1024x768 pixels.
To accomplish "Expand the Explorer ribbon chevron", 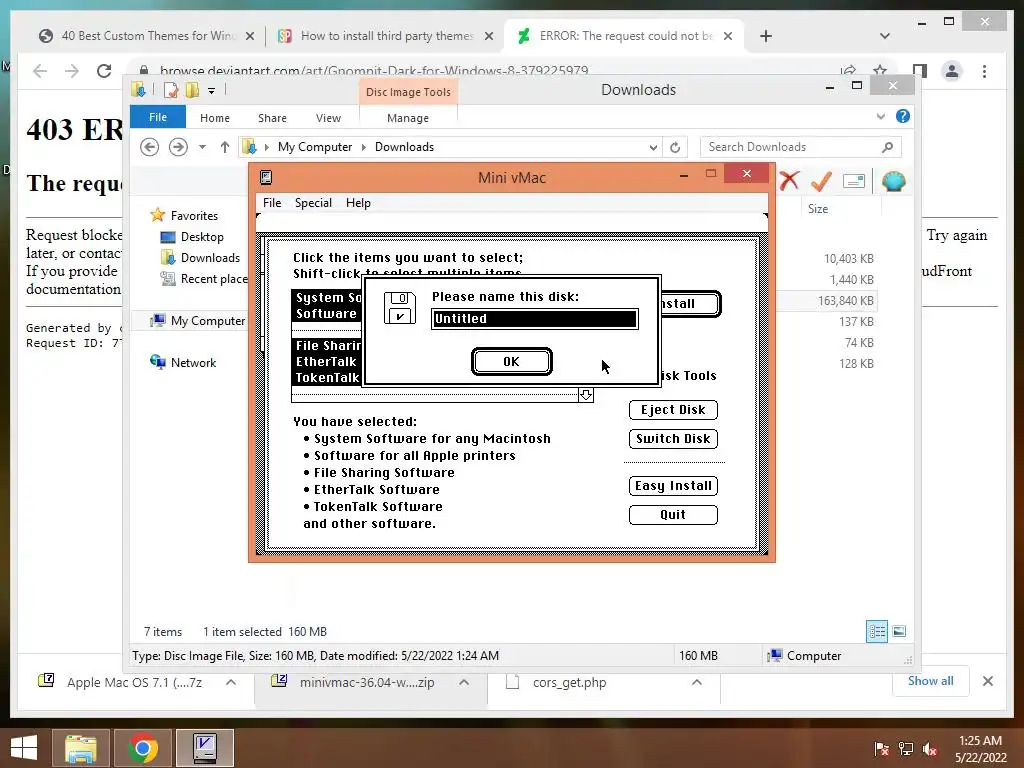I will click(x=881, y=117).
